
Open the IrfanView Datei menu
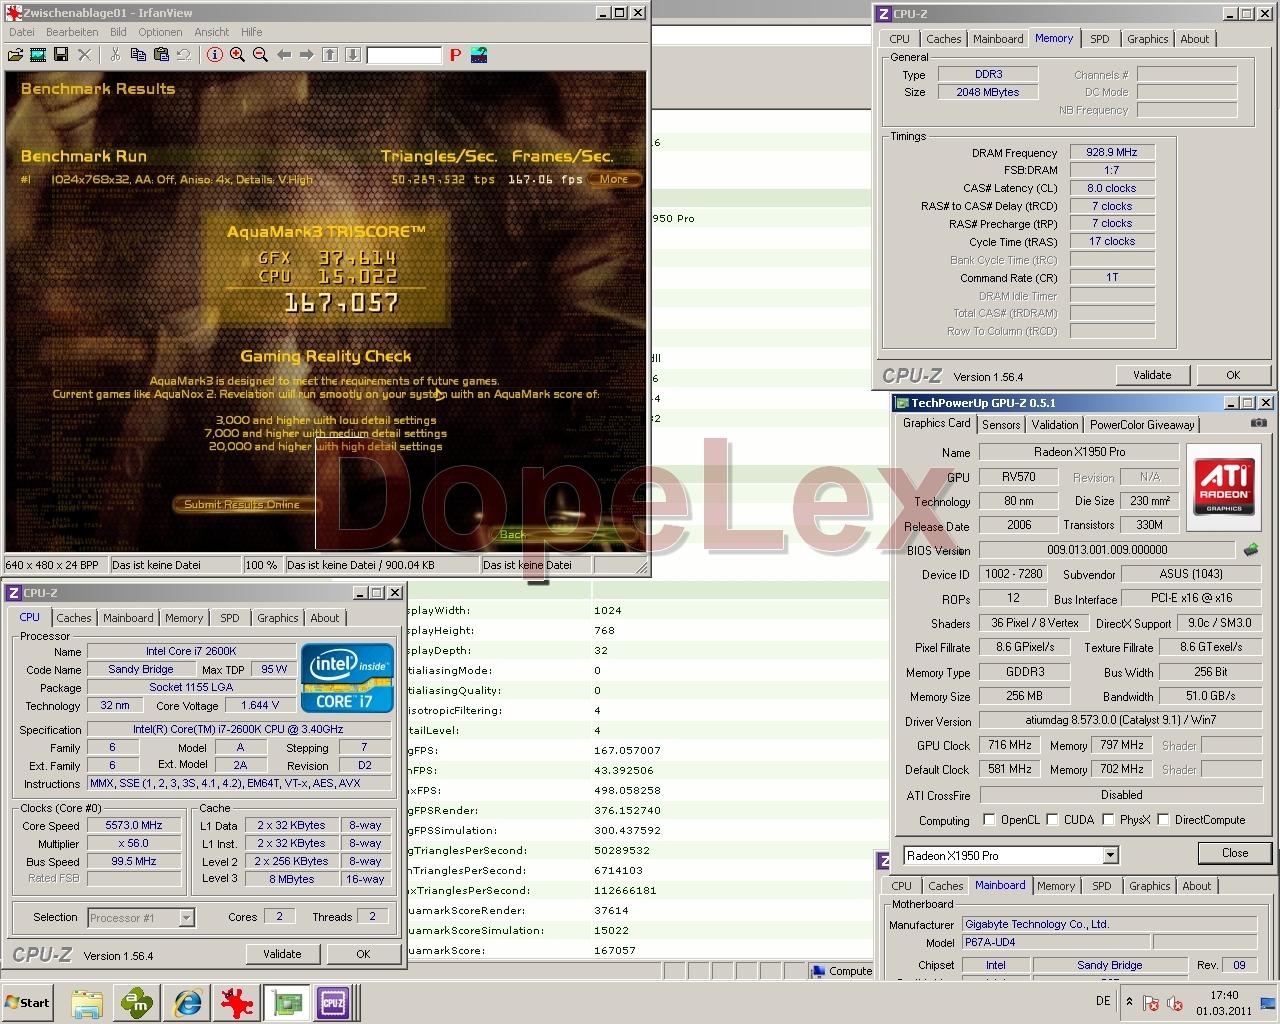tap(21, 32)
